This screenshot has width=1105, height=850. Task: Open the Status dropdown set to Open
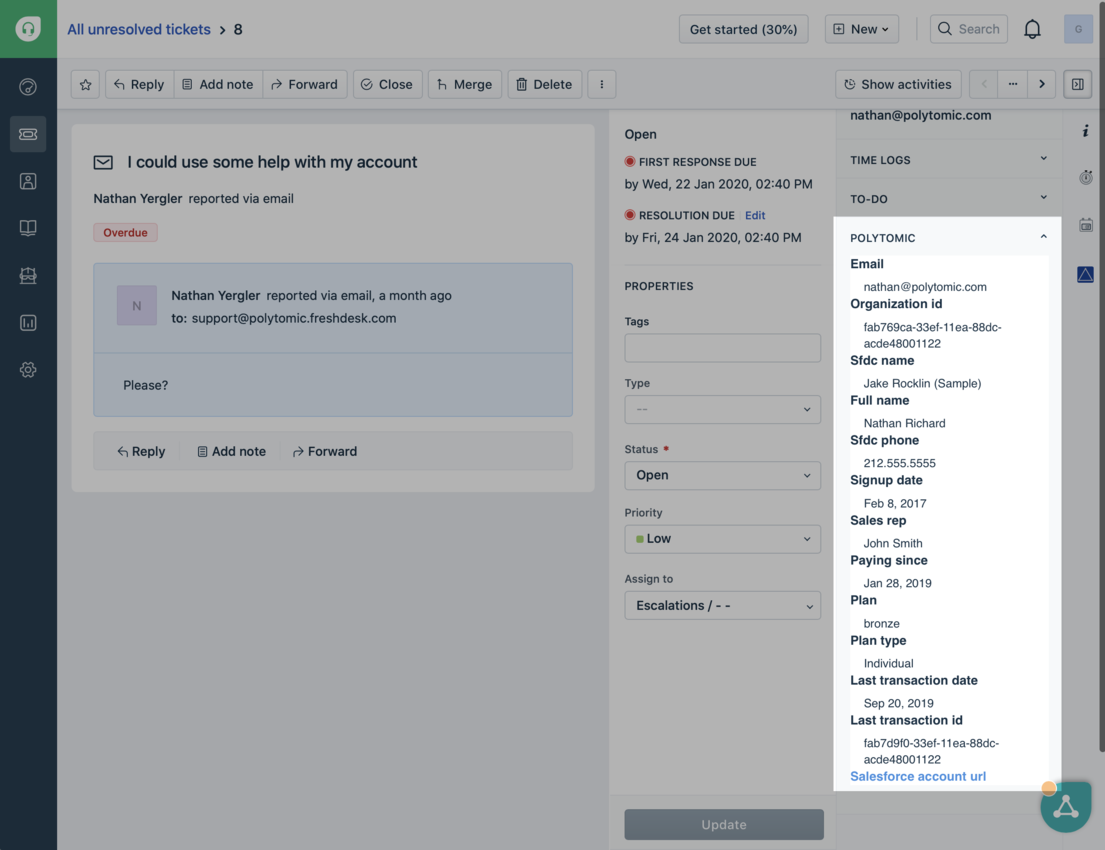point(722,475)
